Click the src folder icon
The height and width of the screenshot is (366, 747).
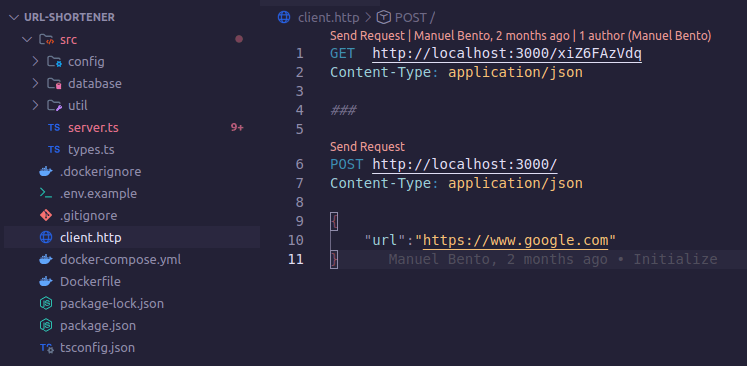point(46,40)
